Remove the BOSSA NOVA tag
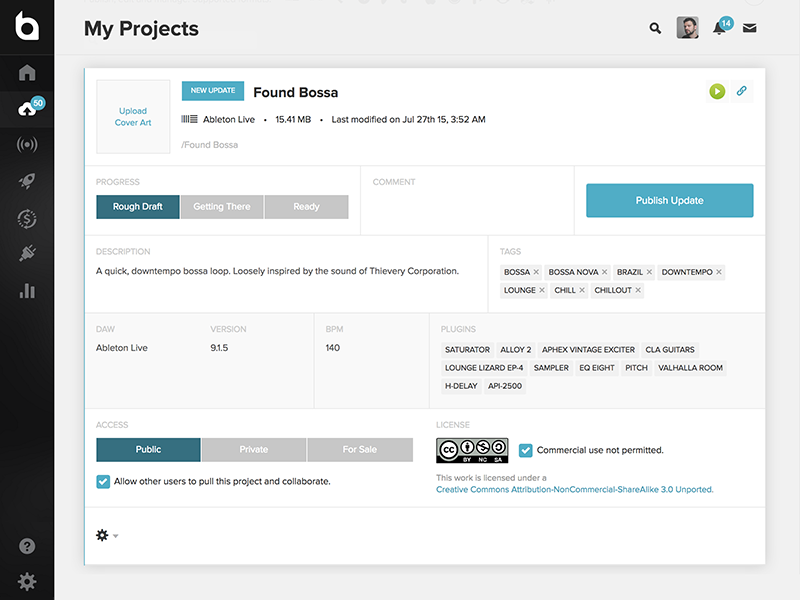This screenshot has height=600, width=800. tap(605, 272)
